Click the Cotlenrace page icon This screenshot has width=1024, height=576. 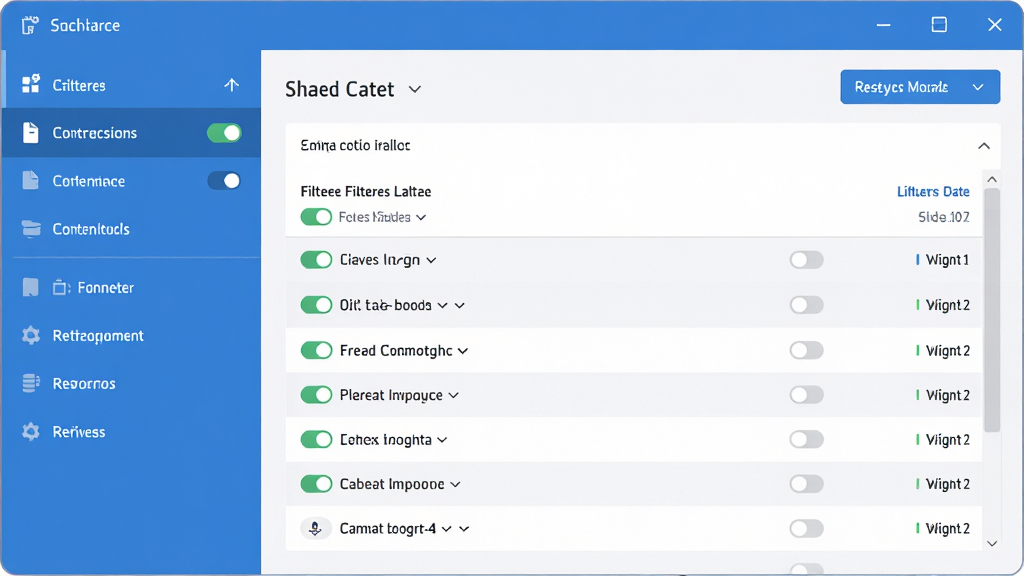tap(30, 180)
